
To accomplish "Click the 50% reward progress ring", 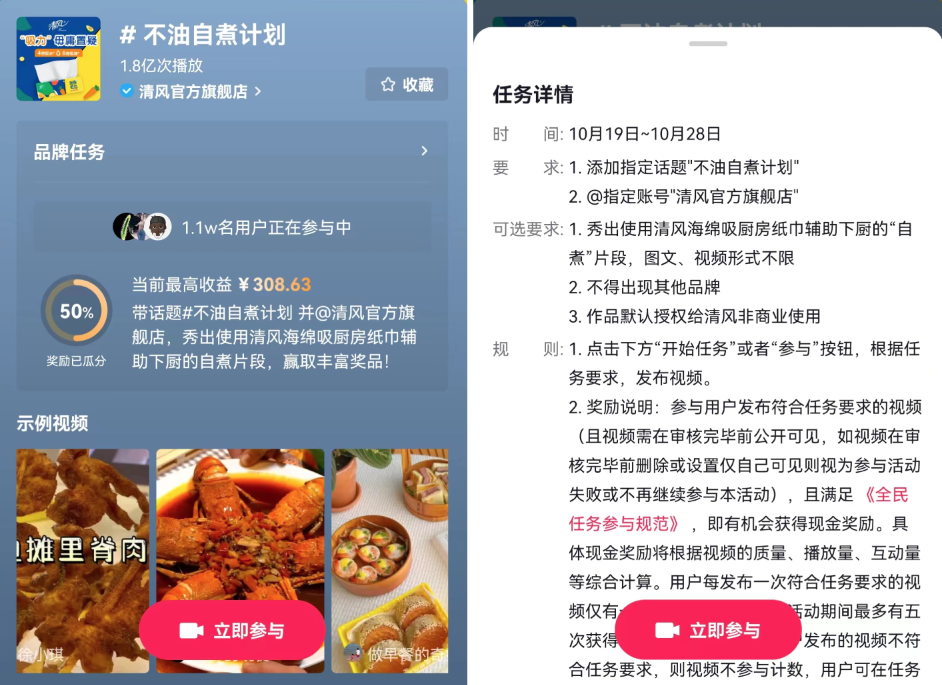I will point(76,310).
